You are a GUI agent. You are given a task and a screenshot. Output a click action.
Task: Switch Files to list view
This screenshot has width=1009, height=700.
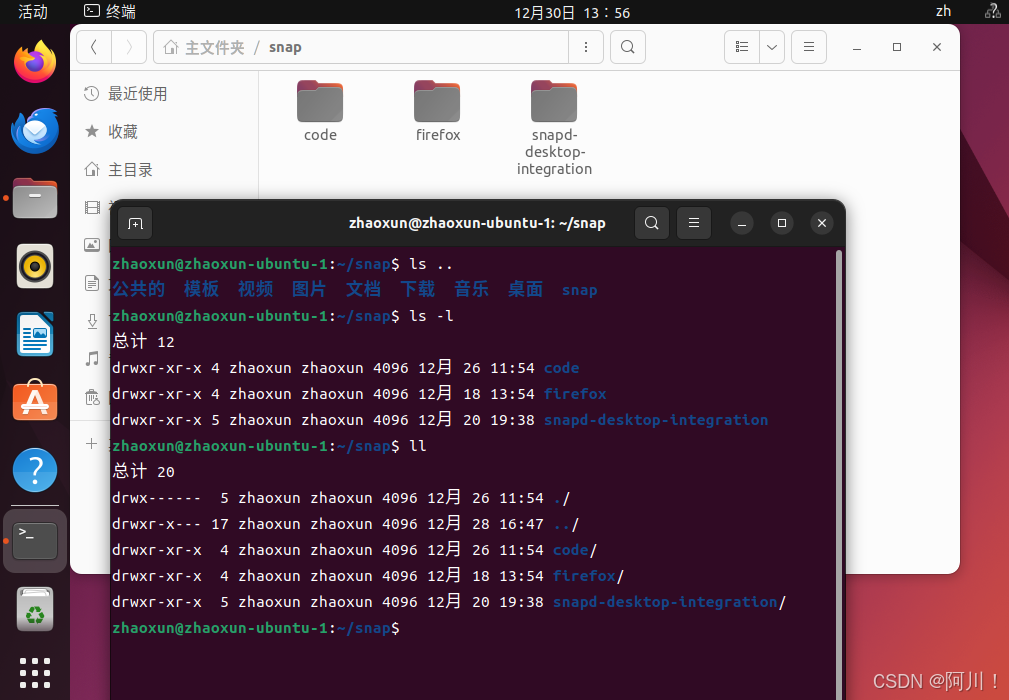[742, 47]
